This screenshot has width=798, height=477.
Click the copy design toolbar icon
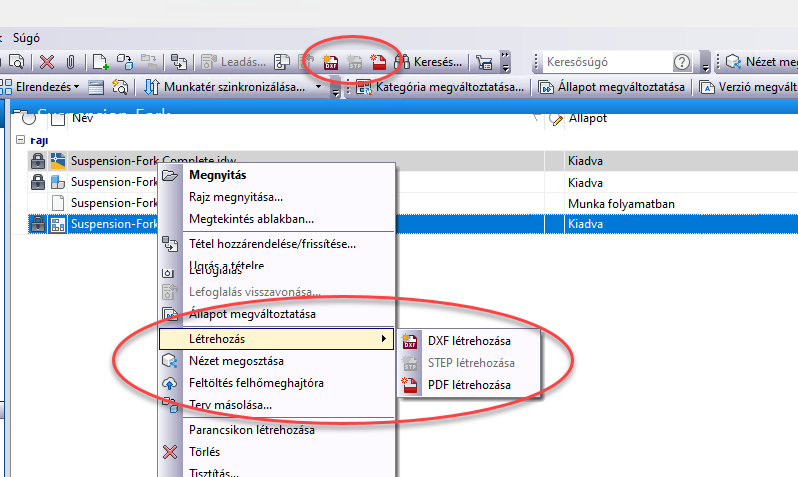pyautogui.click(x=125, y=62)
